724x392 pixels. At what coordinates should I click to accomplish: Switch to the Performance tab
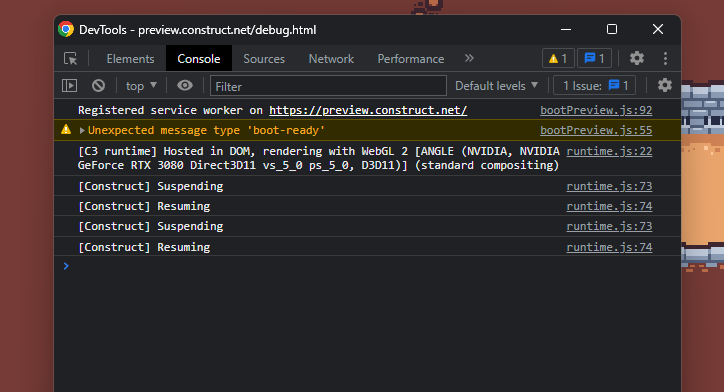(410, 59)
